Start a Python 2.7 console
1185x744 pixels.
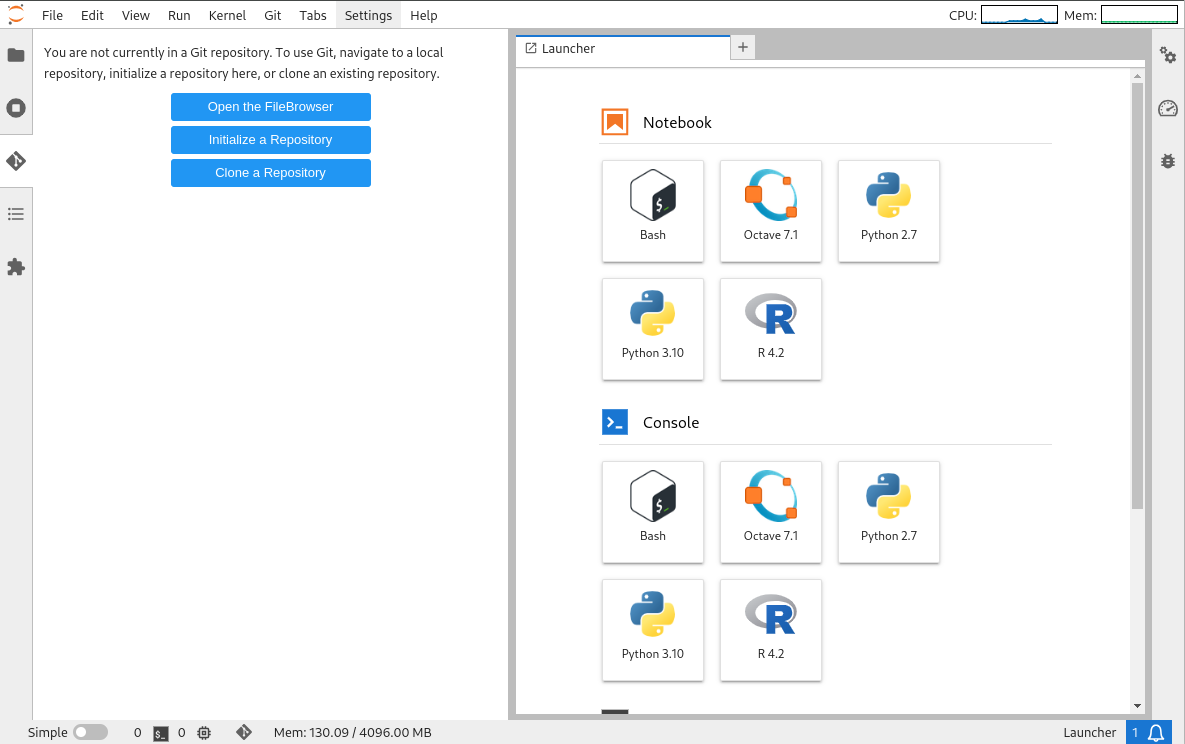[x=889, y=512]
